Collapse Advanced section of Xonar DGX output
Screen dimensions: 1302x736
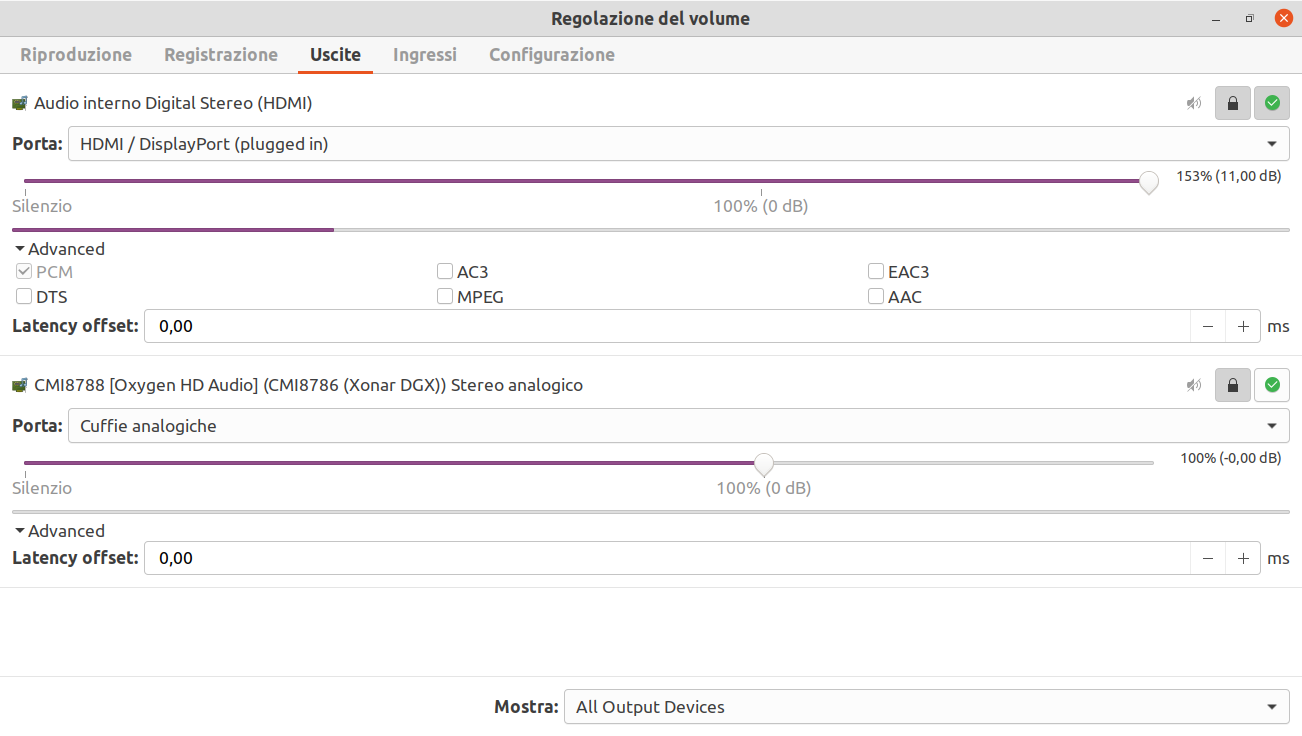[x=59, y=531]
